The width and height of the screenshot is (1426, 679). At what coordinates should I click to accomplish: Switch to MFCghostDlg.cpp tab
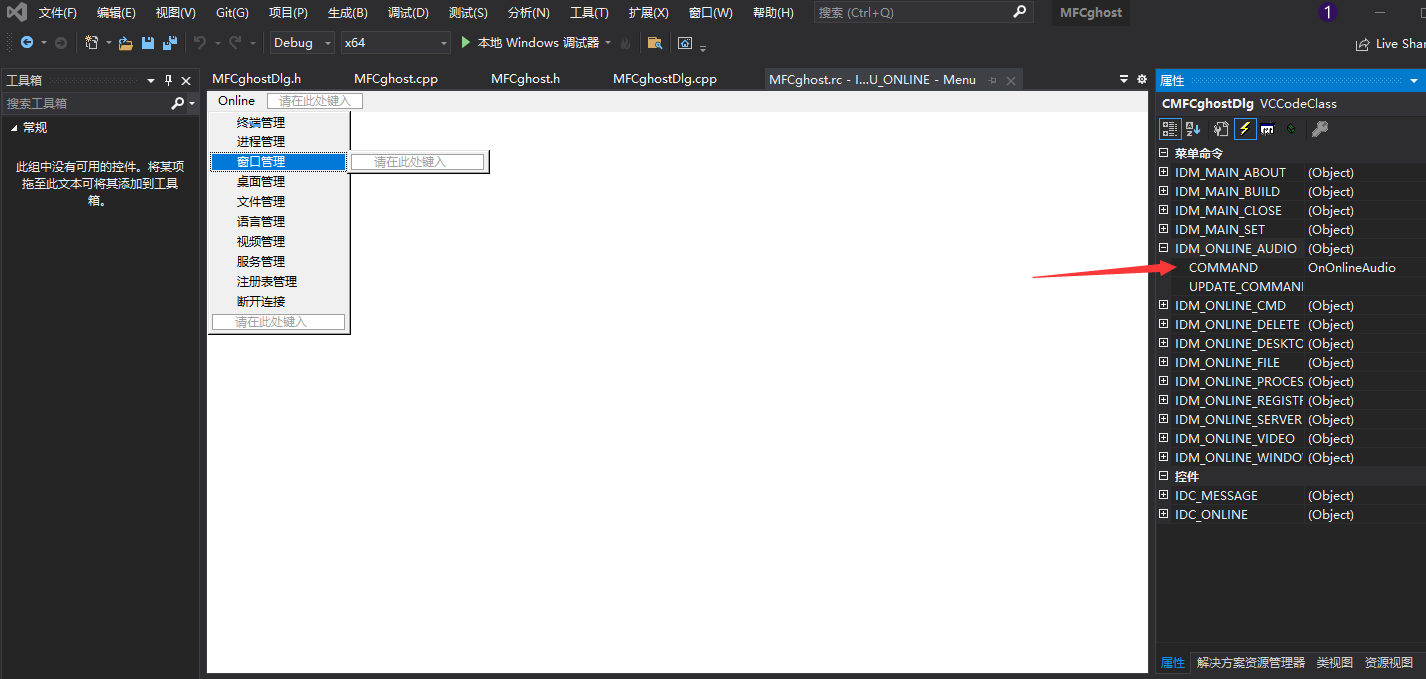point(665,79)
